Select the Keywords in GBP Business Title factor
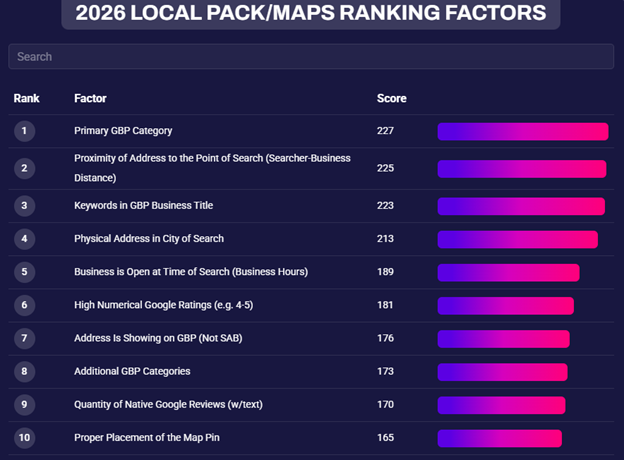This screenshot has width=624, height=460. 143,206
